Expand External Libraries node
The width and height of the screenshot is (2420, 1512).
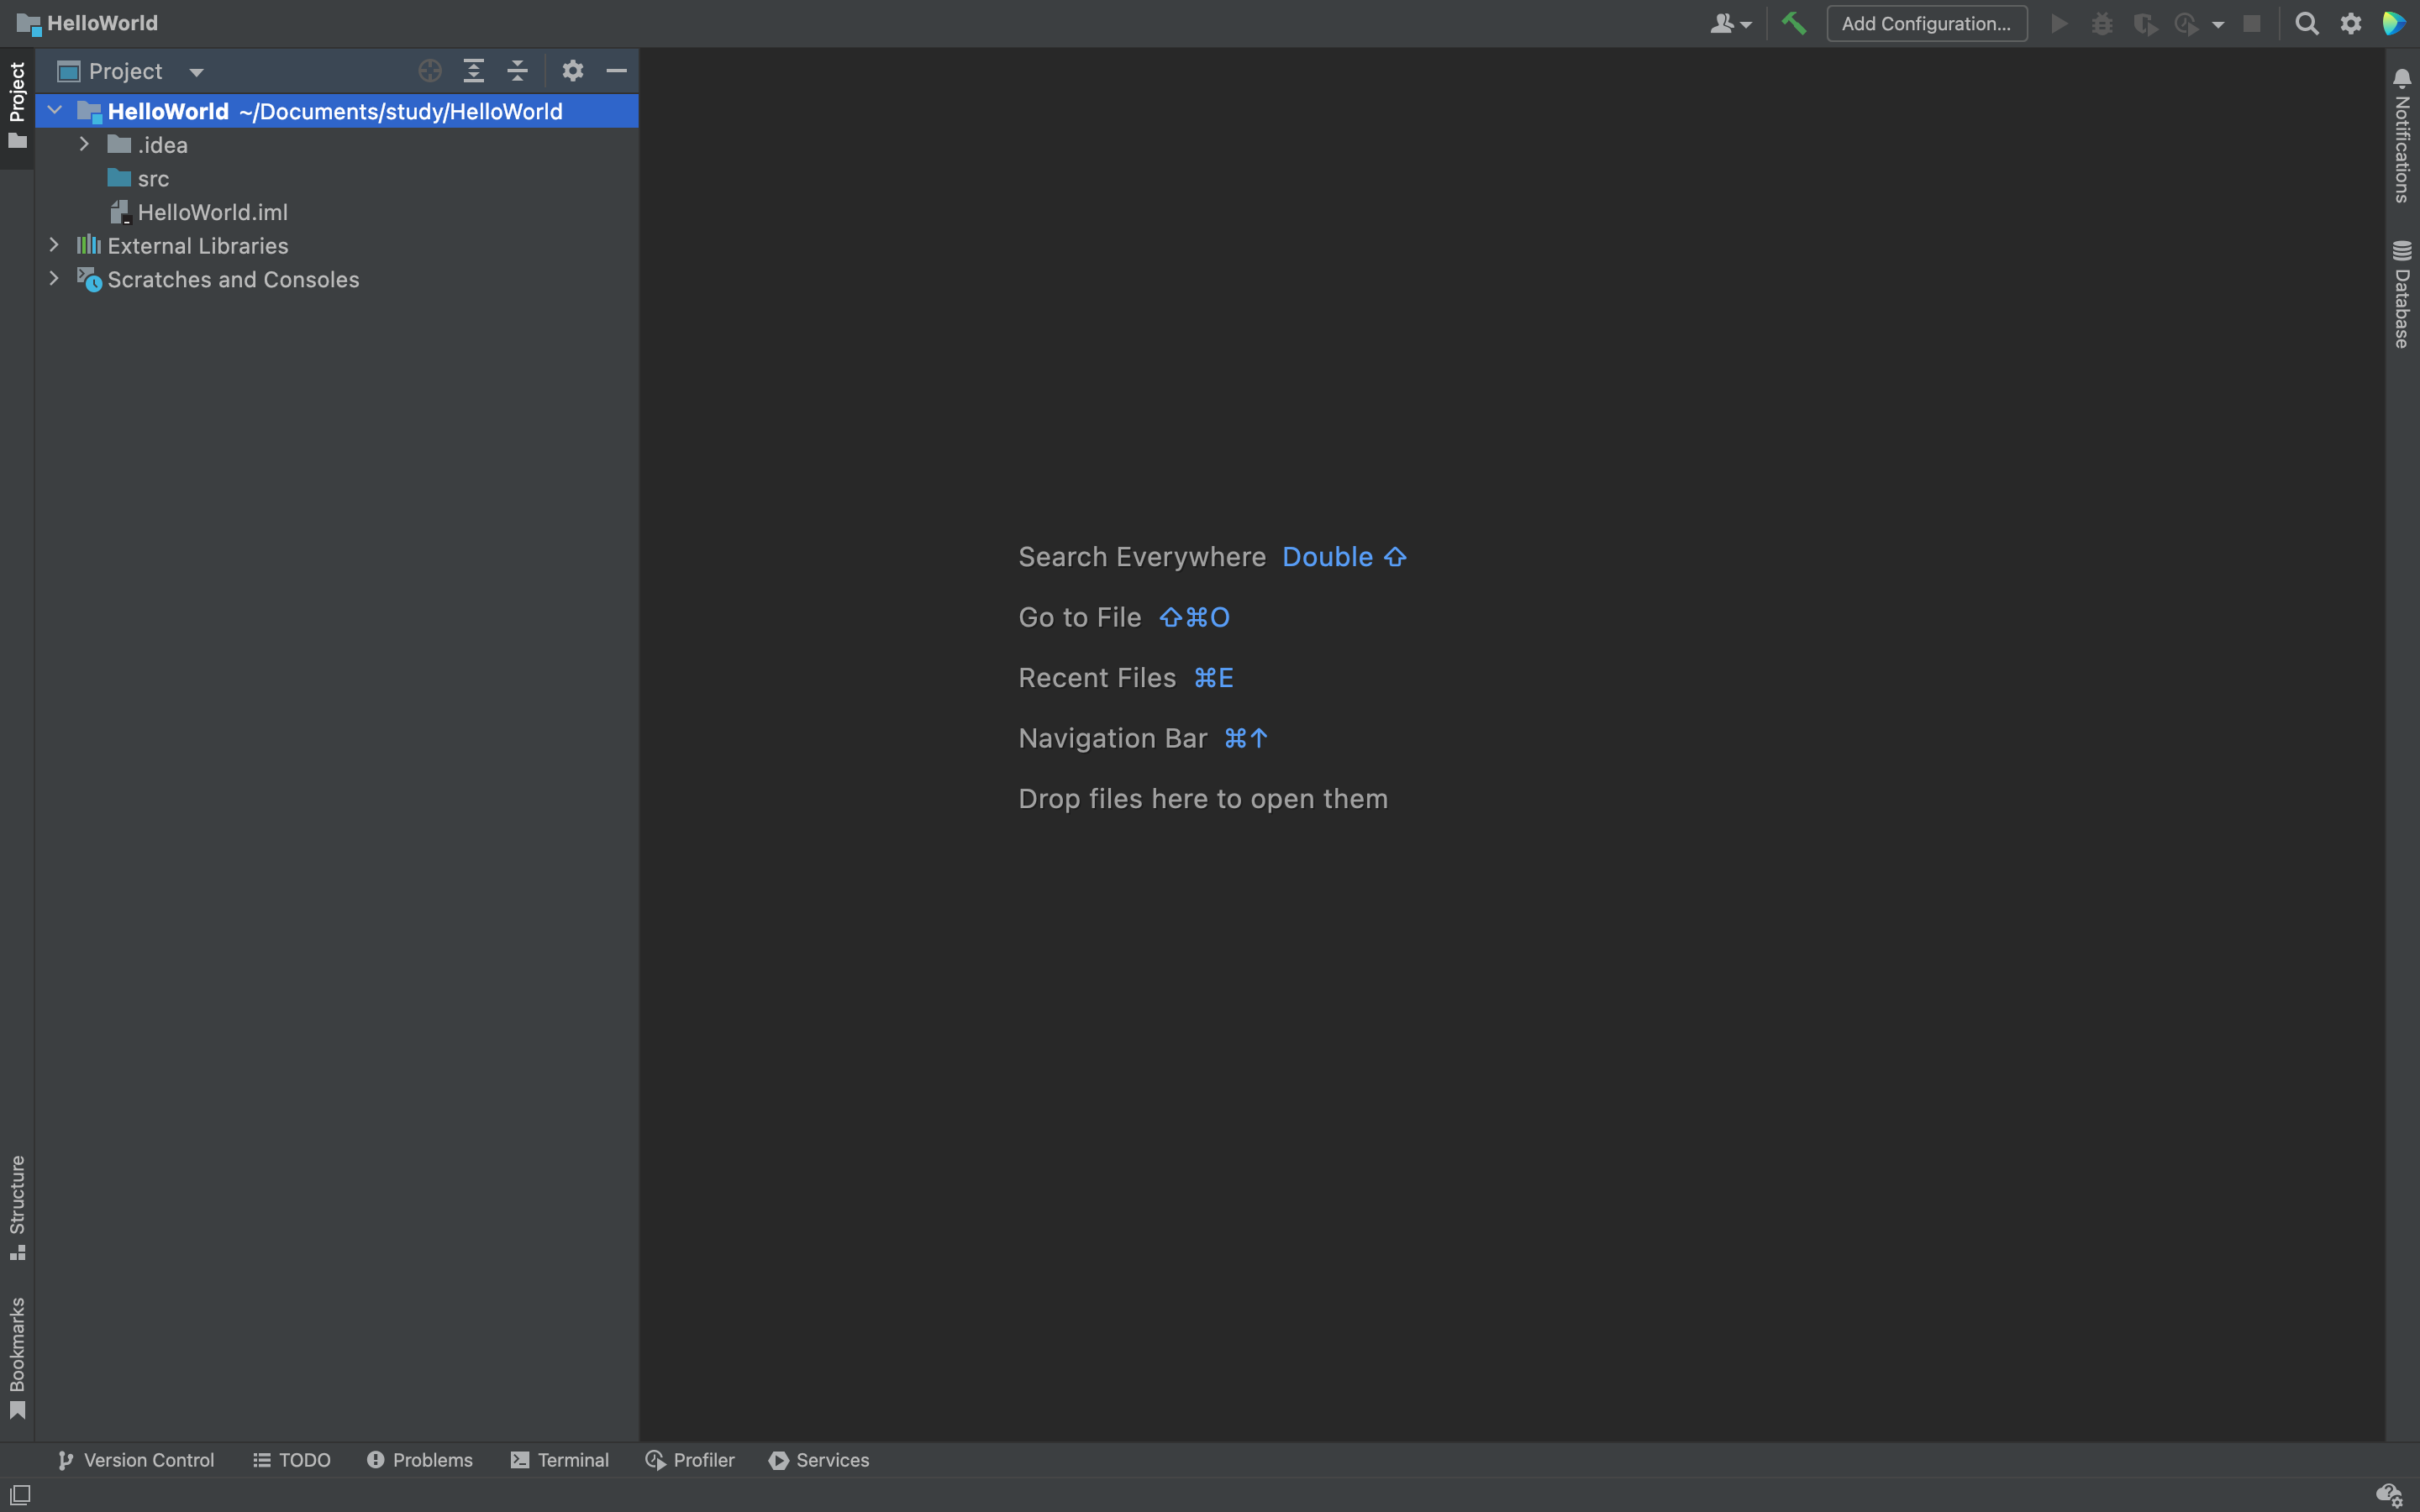pyautogui.click(x=54, y=245)
